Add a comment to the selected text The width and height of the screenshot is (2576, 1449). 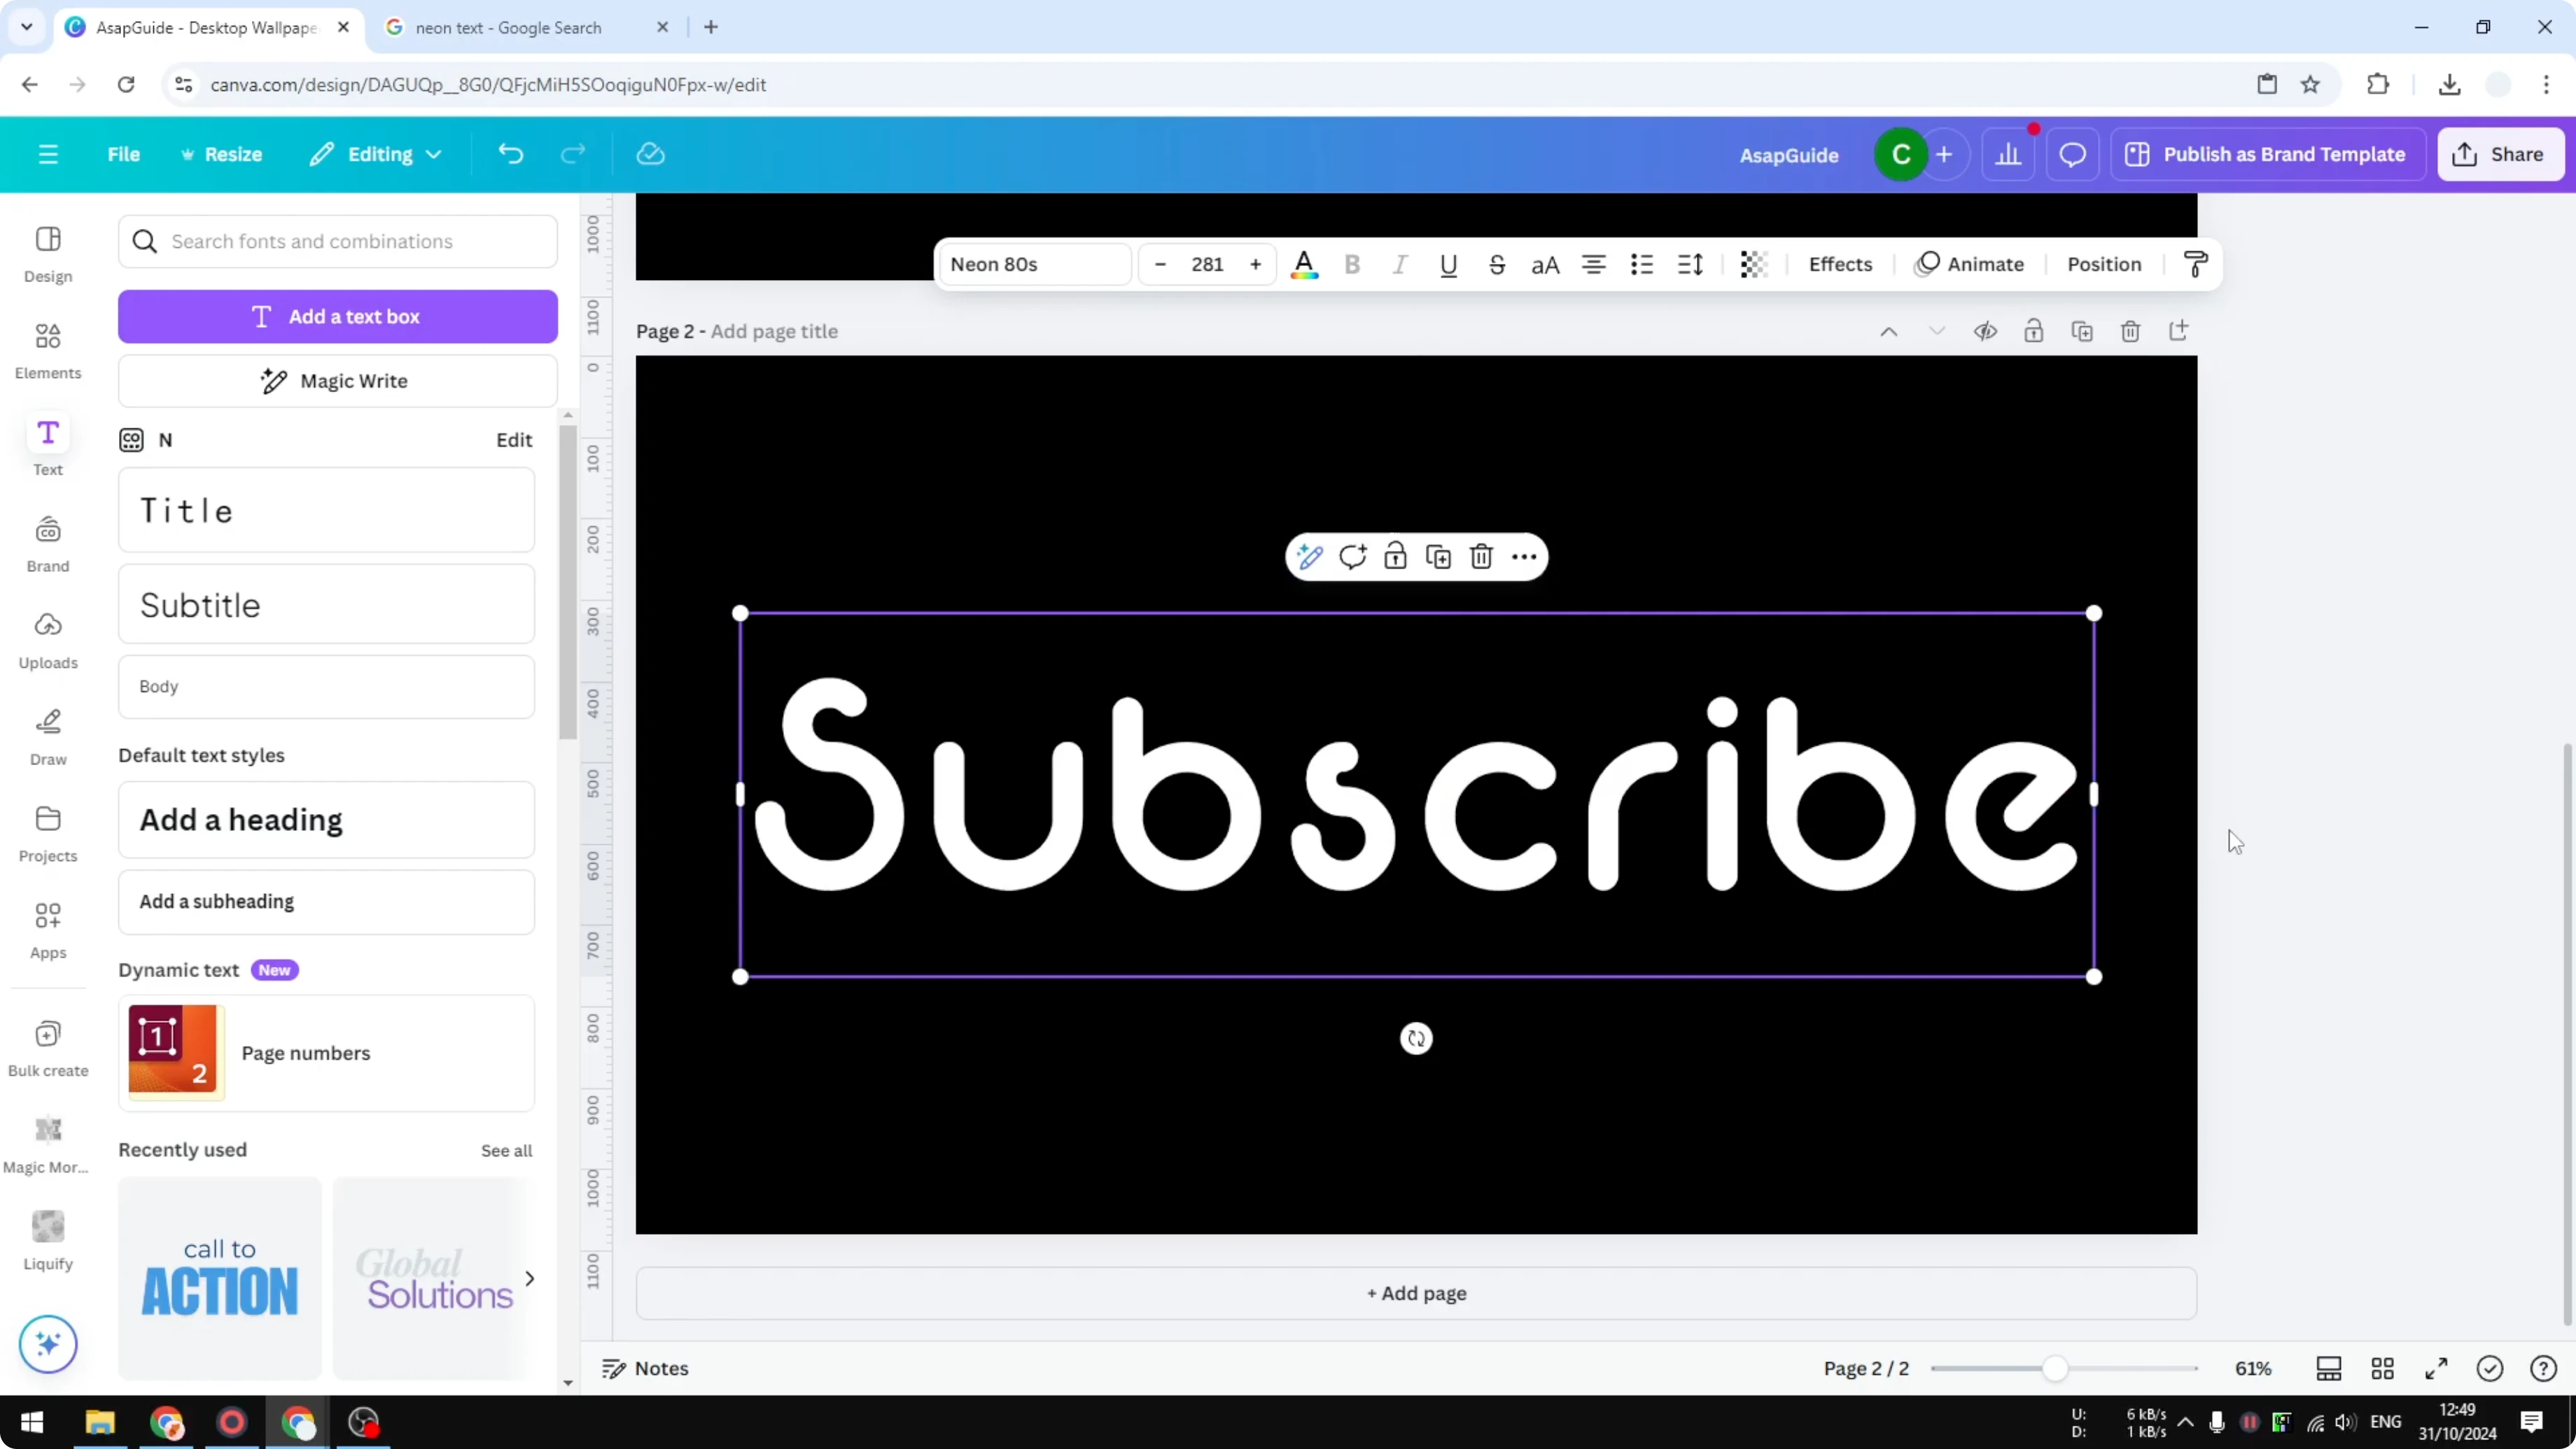point(1353,557)
